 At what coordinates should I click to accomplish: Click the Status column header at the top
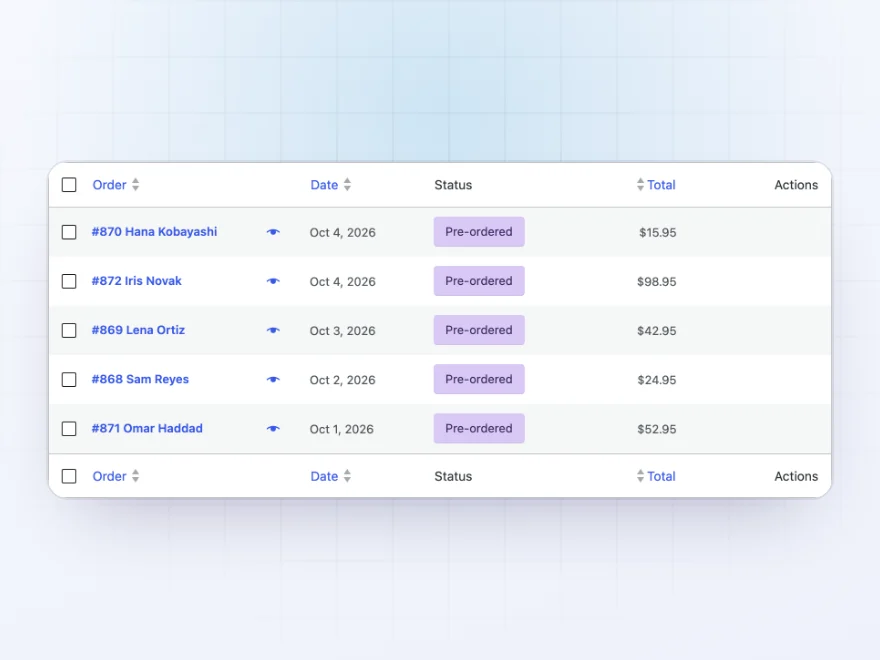(x=453, y=185)
